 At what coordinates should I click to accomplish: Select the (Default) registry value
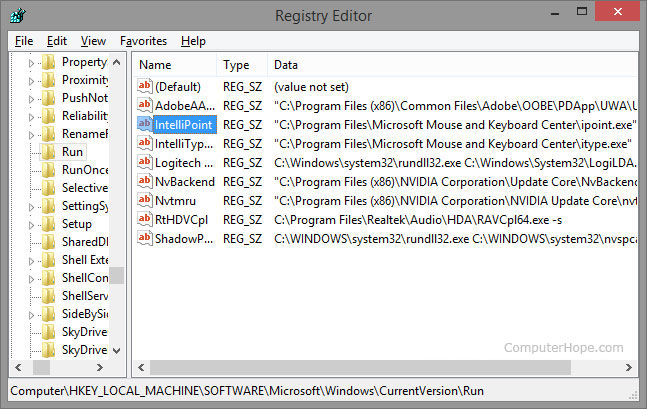pyautogui.click(x=178, y=87)
